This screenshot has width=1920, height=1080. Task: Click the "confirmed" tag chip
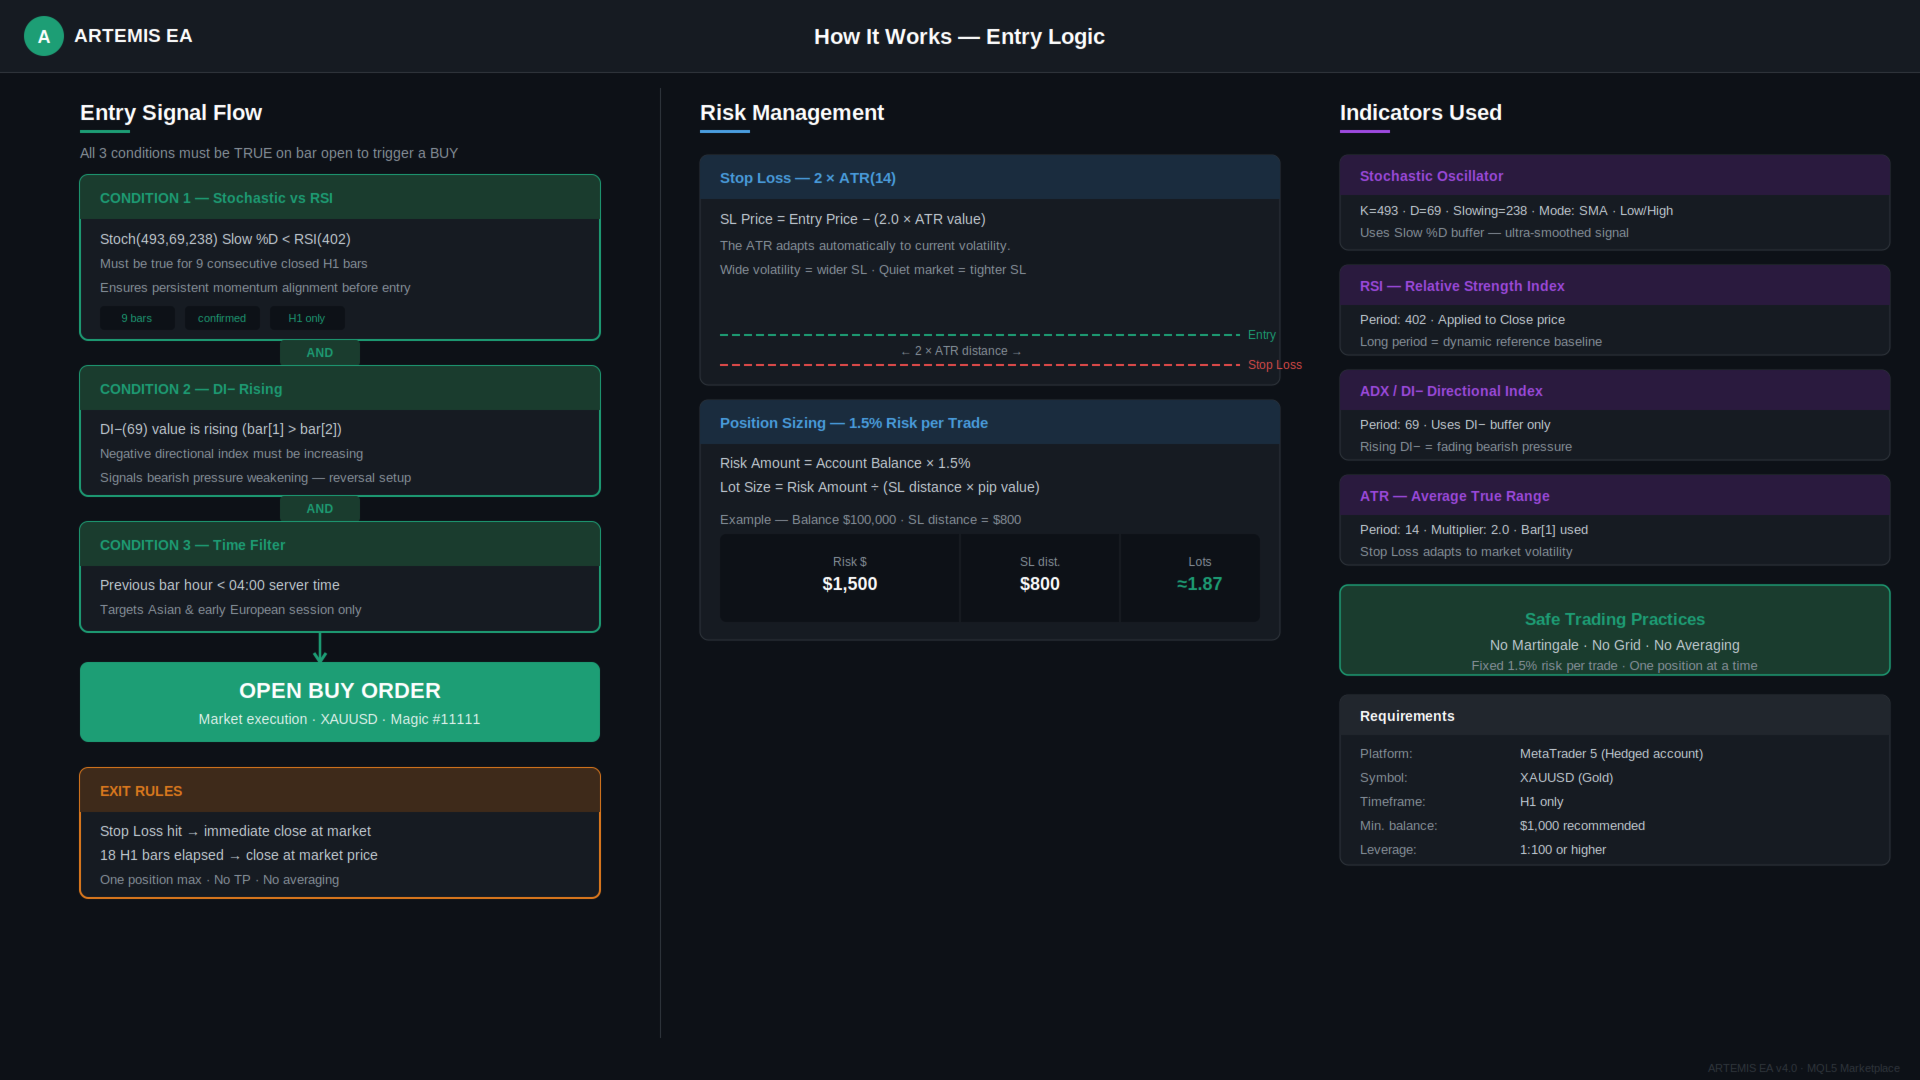click(x=222, y=318)
